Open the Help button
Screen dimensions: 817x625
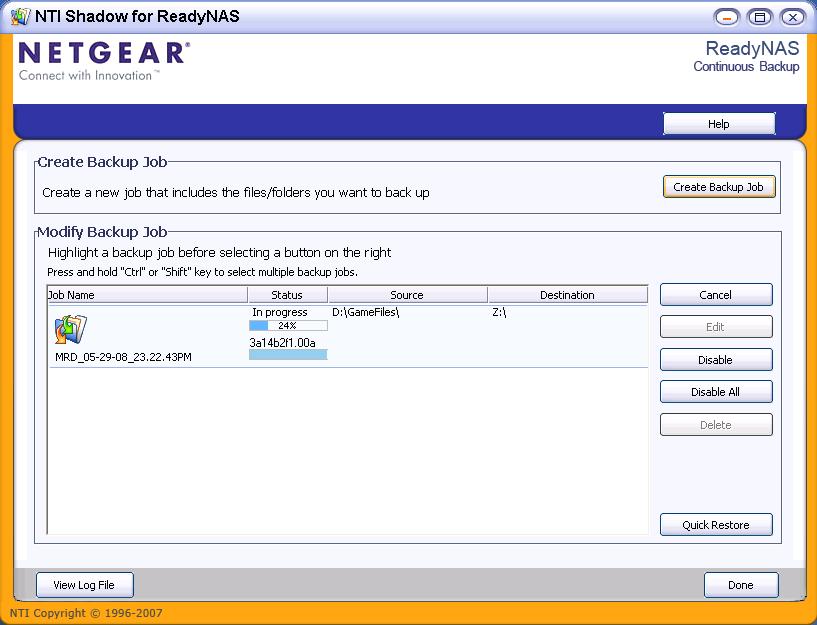(719, 124)
